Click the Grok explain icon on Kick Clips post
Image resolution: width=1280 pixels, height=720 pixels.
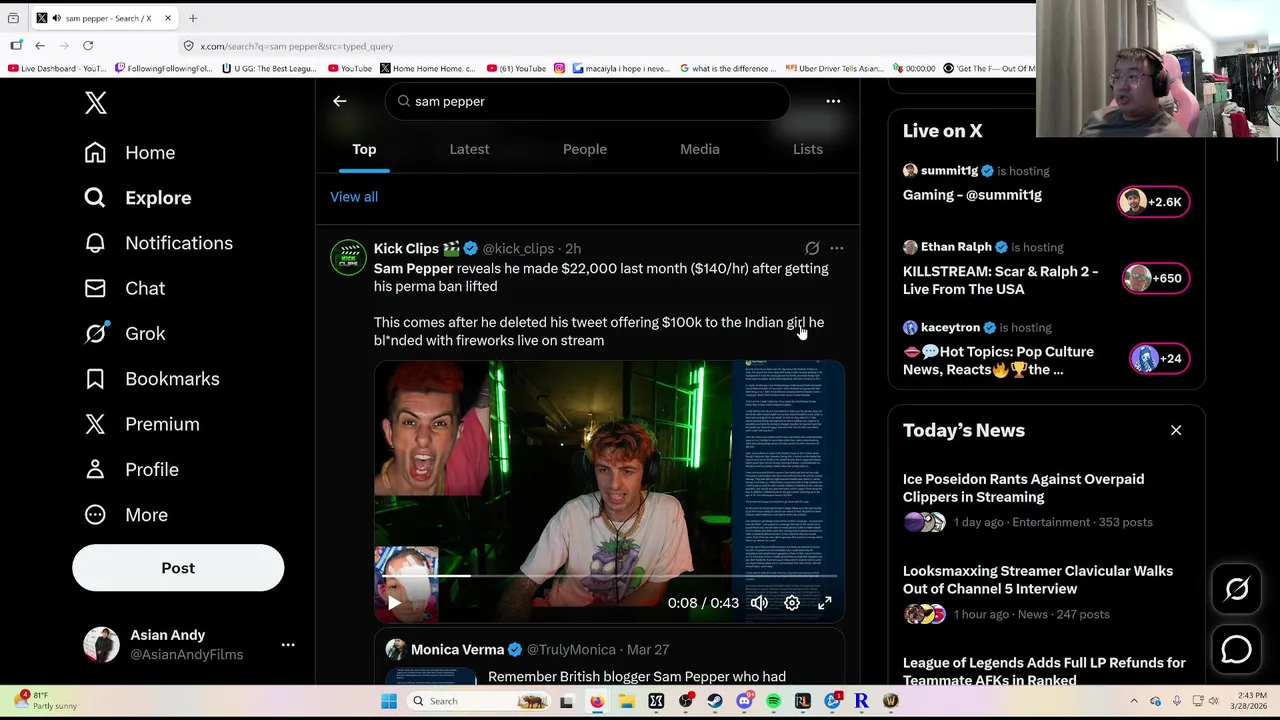(812, 248)
